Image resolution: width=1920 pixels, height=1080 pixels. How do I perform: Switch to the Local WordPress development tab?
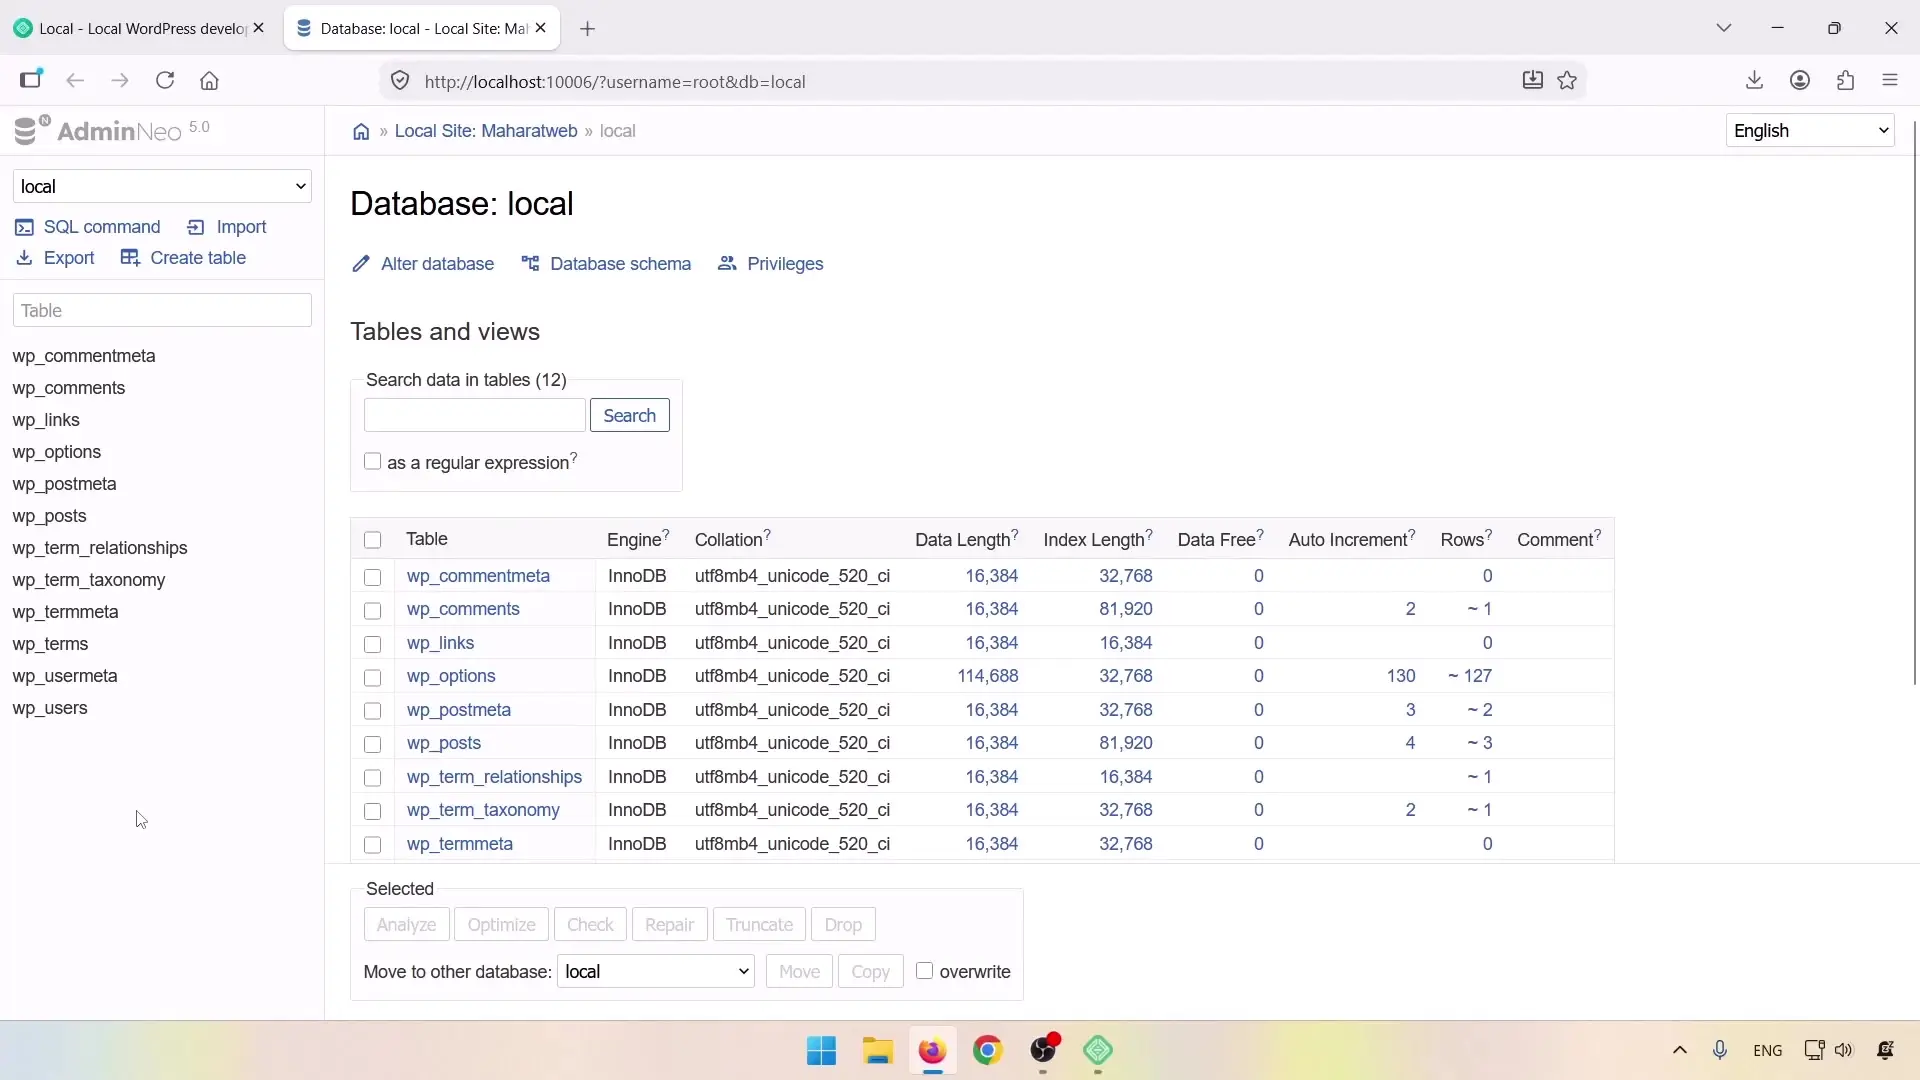tap(140, 29)
